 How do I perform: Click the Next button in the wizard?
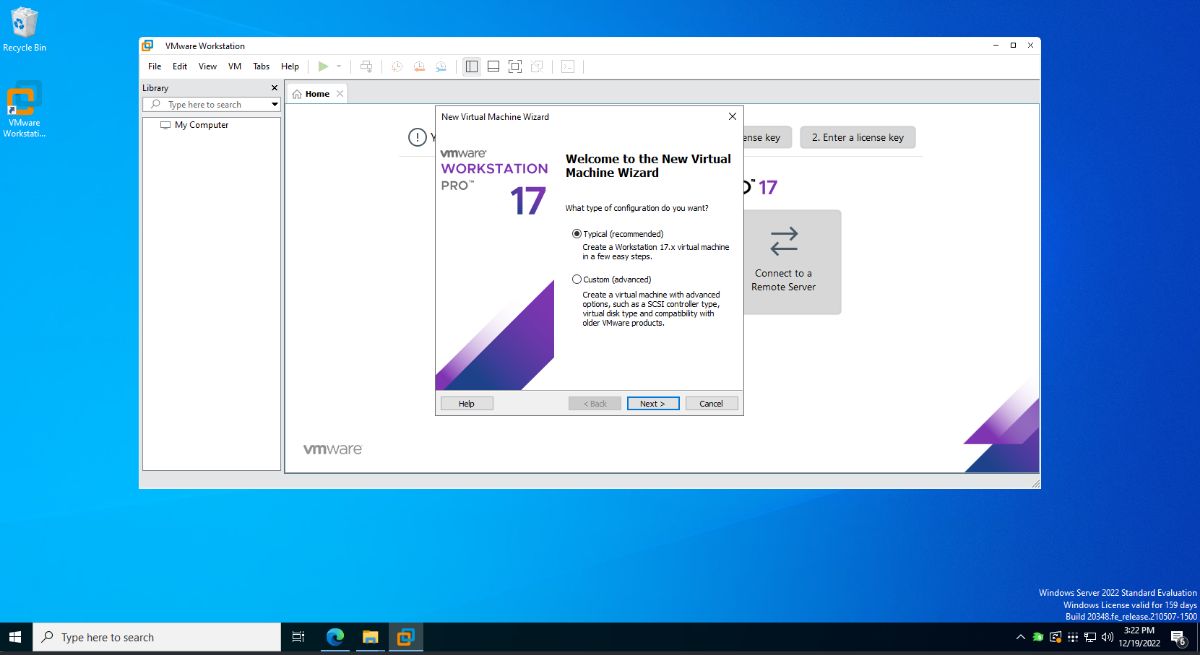tap(653, 403)
